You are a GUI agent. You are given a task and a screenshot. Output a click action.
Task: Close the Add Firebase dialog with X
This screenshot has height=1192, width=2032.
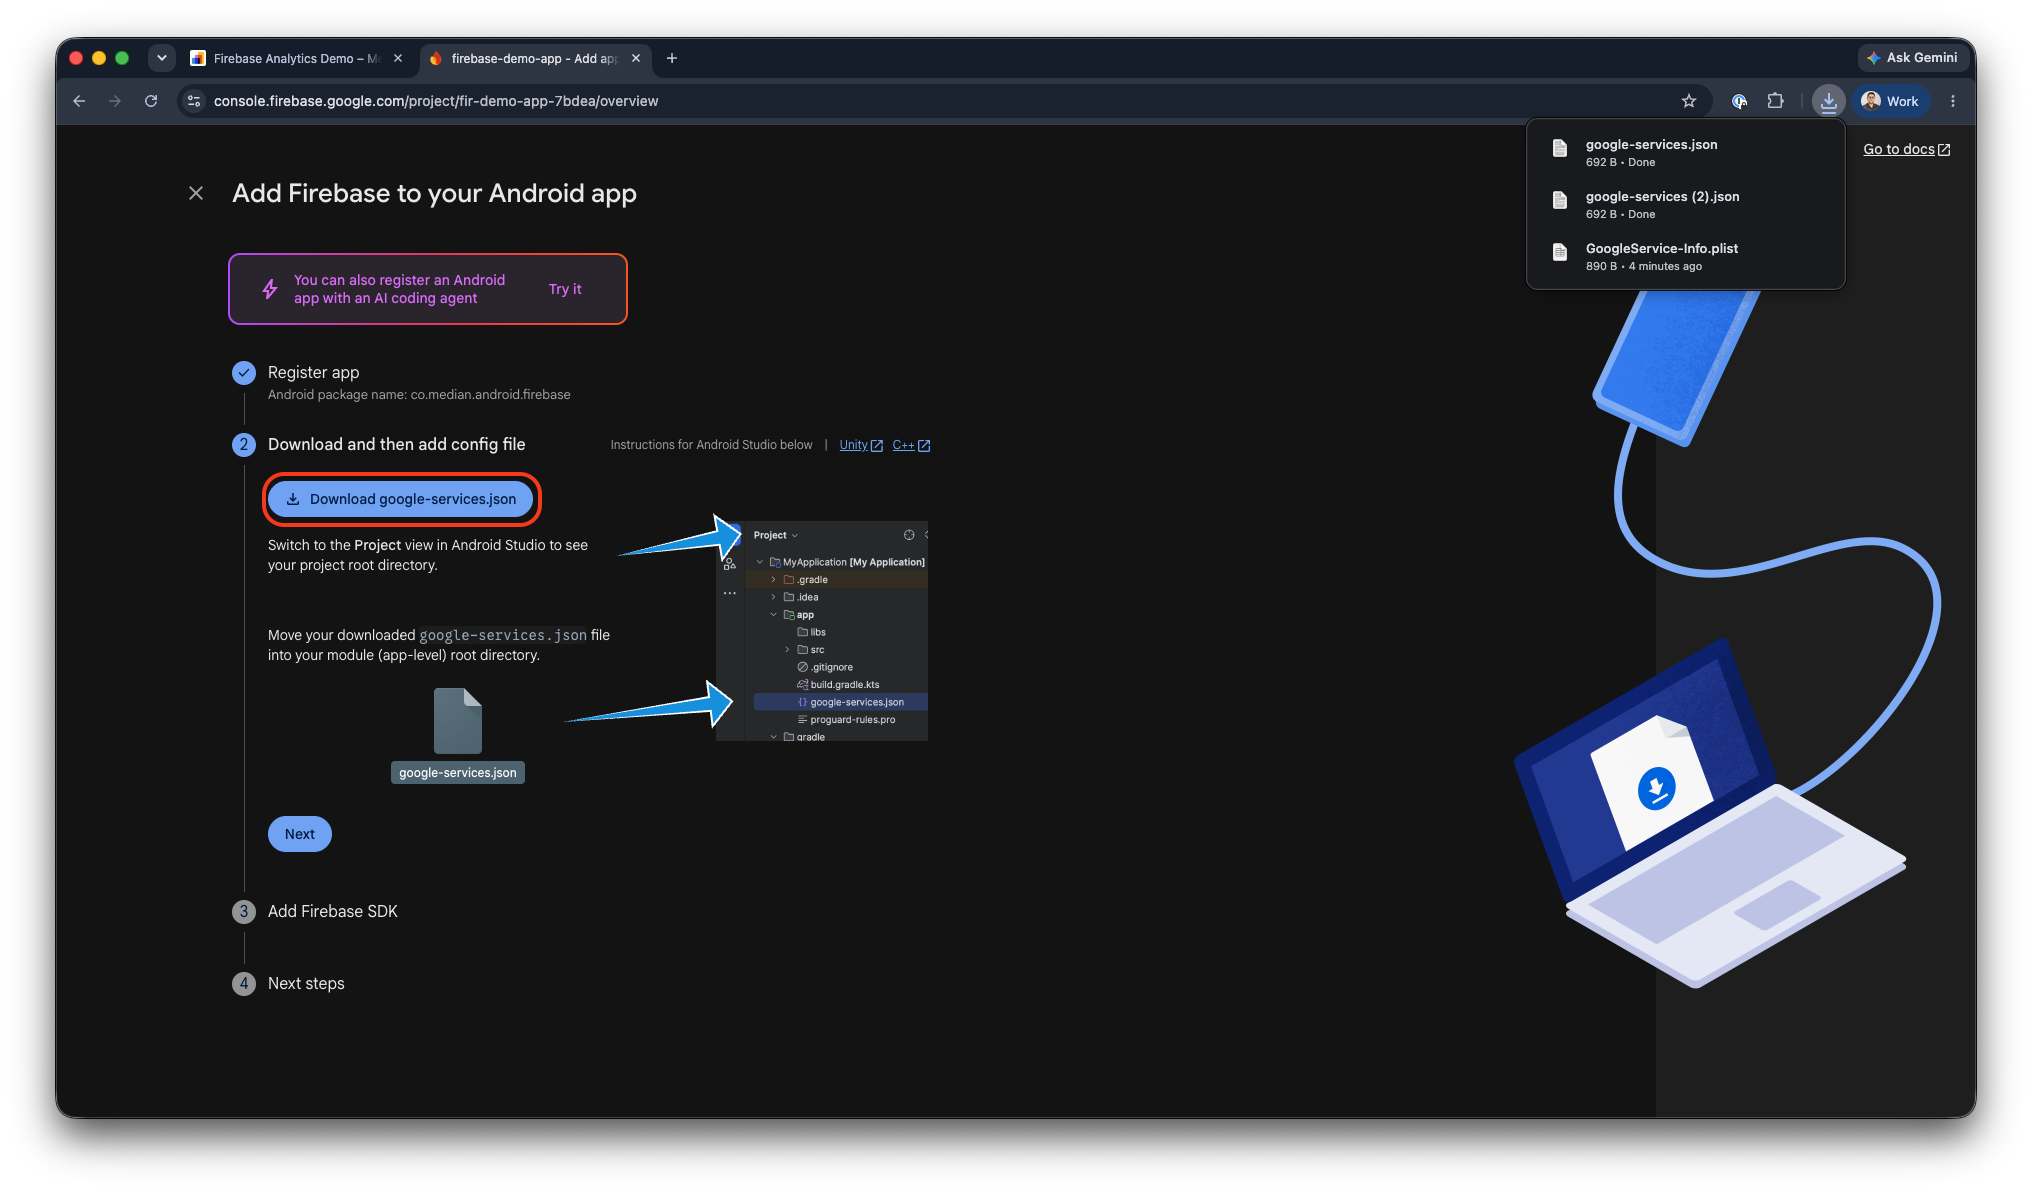point(196,193)
